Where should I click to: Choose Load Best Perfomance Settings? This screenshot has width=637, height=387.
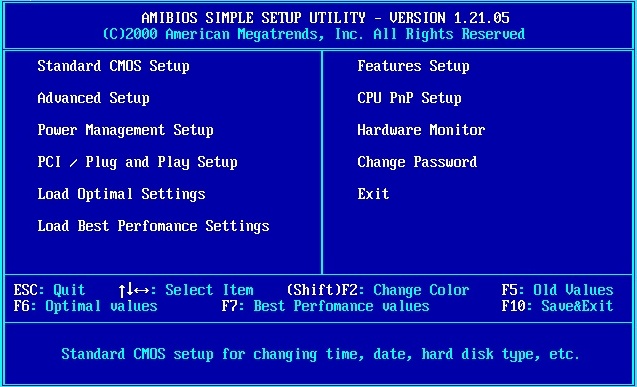tap(154, 226)
